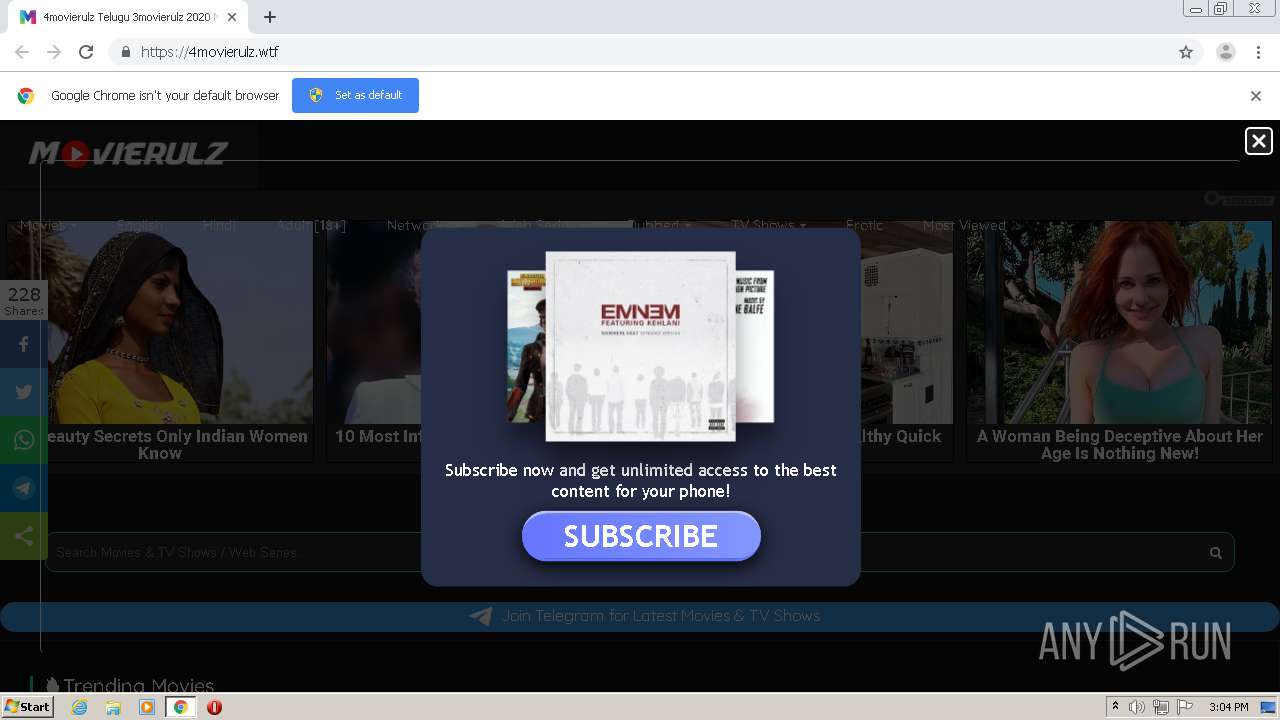Screen dimensions: 1280x720
Task: Expand the TV Shows dropdown menu
Action: (768, 225)
